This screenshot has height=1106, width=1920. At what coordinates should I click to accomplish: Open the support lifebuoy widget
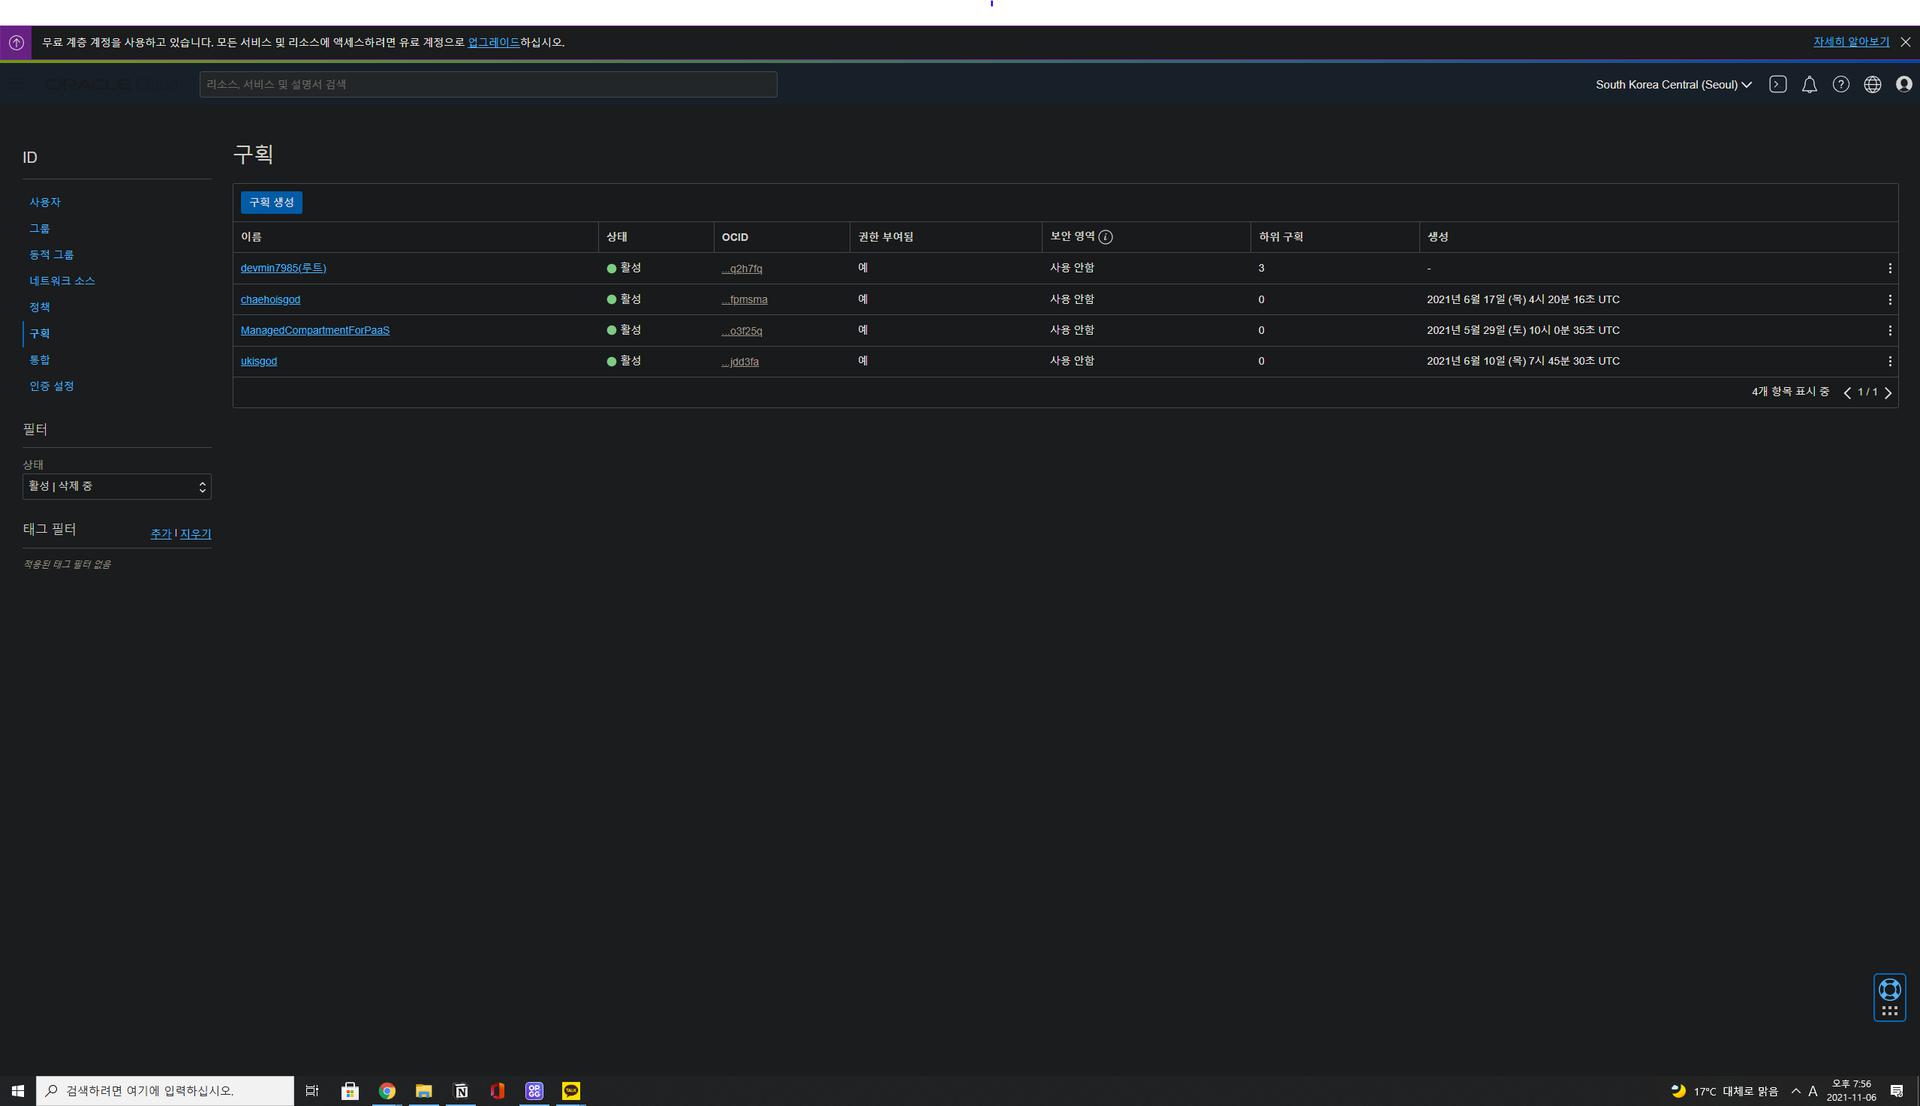(x=1889, y=991)
